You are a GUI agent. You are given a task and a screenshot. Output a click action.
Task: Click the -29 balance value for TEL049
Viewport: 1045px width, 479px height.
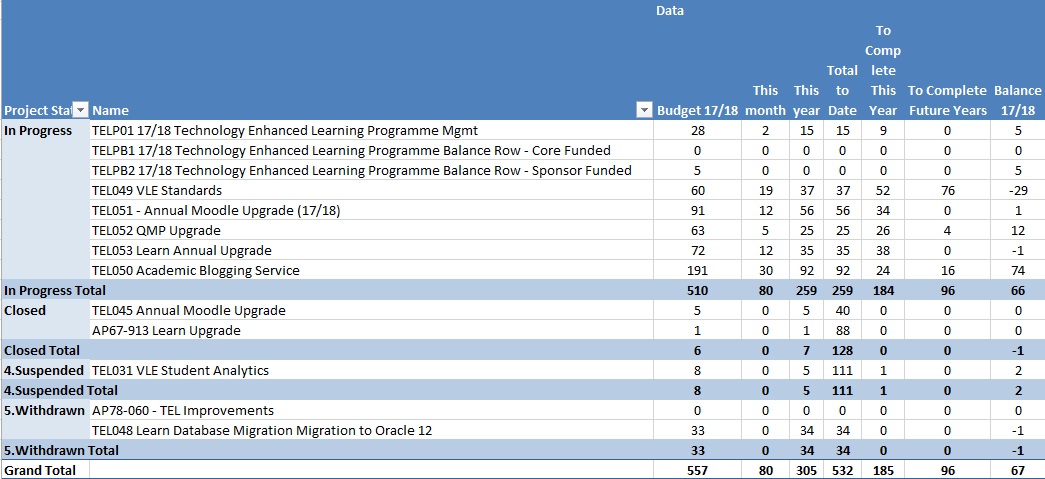click(x=1017, y=190)
